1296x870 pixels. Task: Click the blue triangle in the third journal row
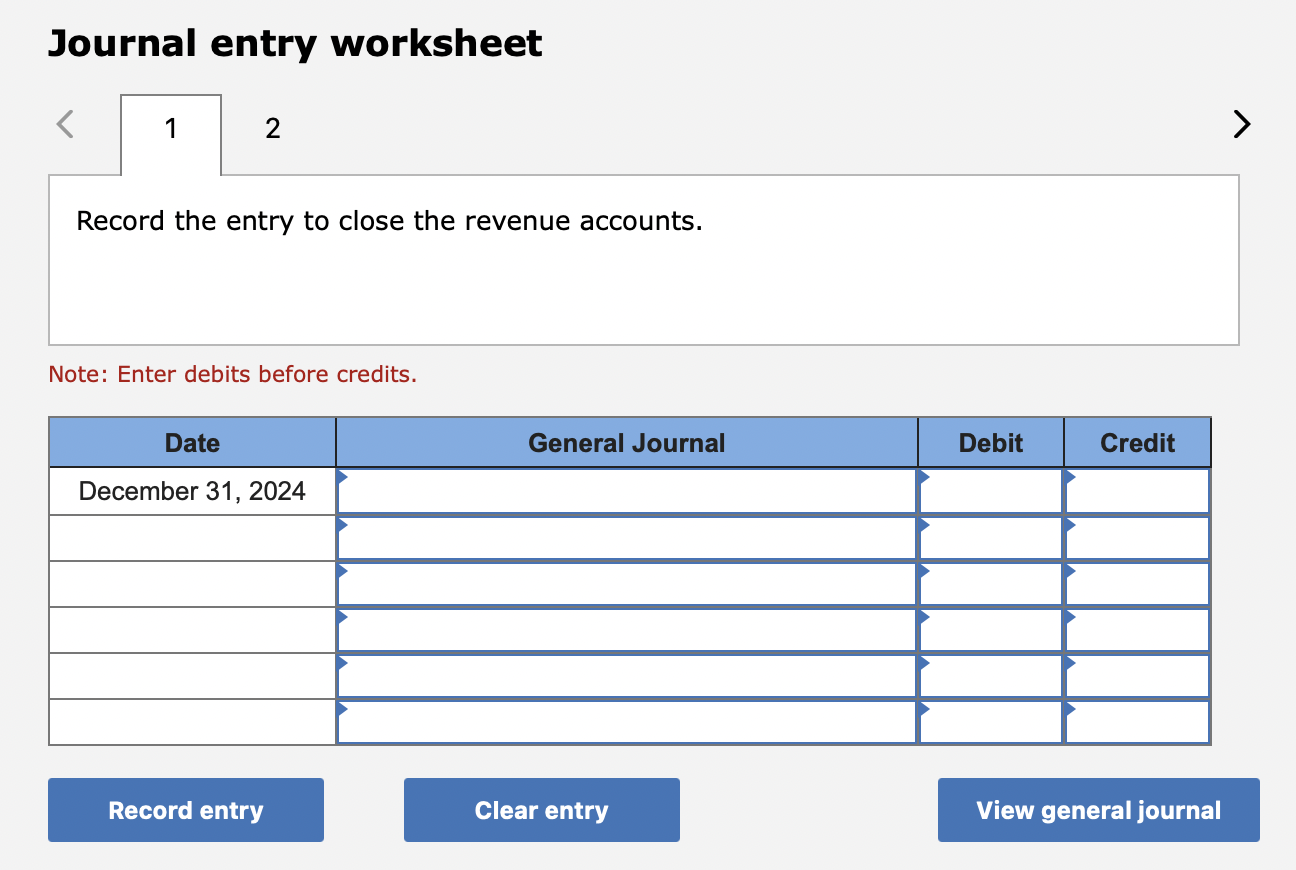coord(342,568)
